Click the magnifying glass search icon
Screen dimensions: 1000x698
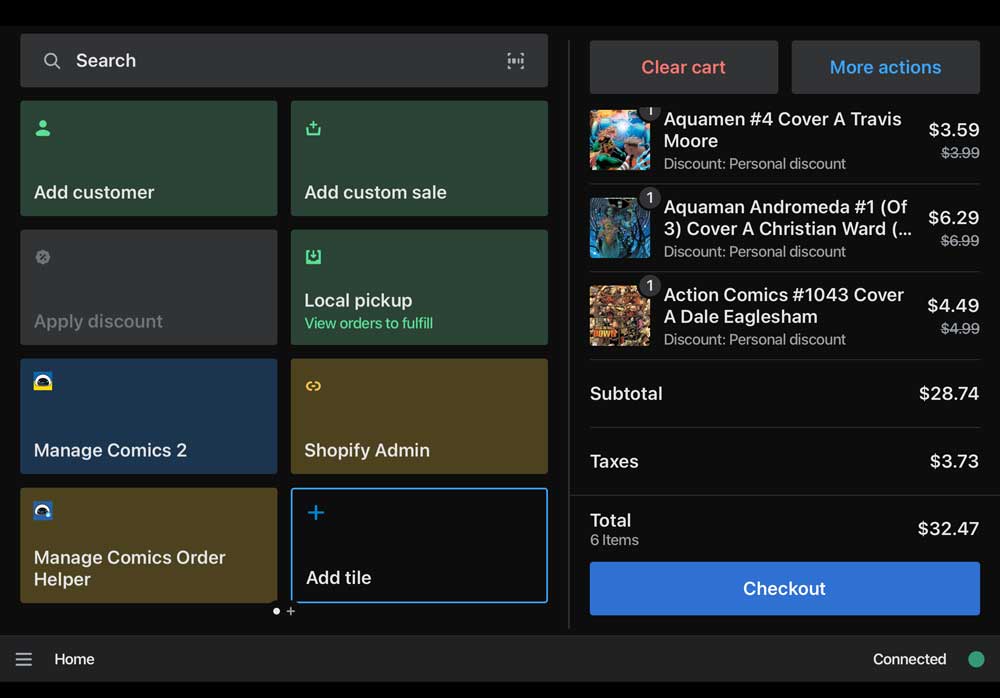coord(52,61)
